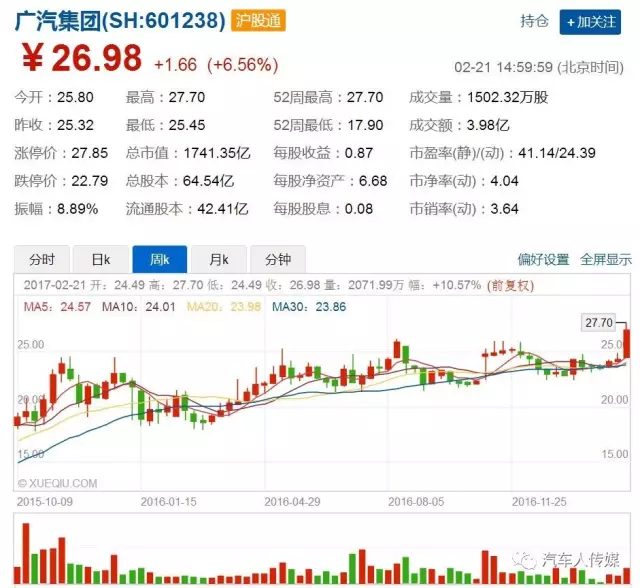640x588 pixels.
Task: Click the 2016-01-15 date axis label
Action: pyautogui.click(x=168, y=502)
